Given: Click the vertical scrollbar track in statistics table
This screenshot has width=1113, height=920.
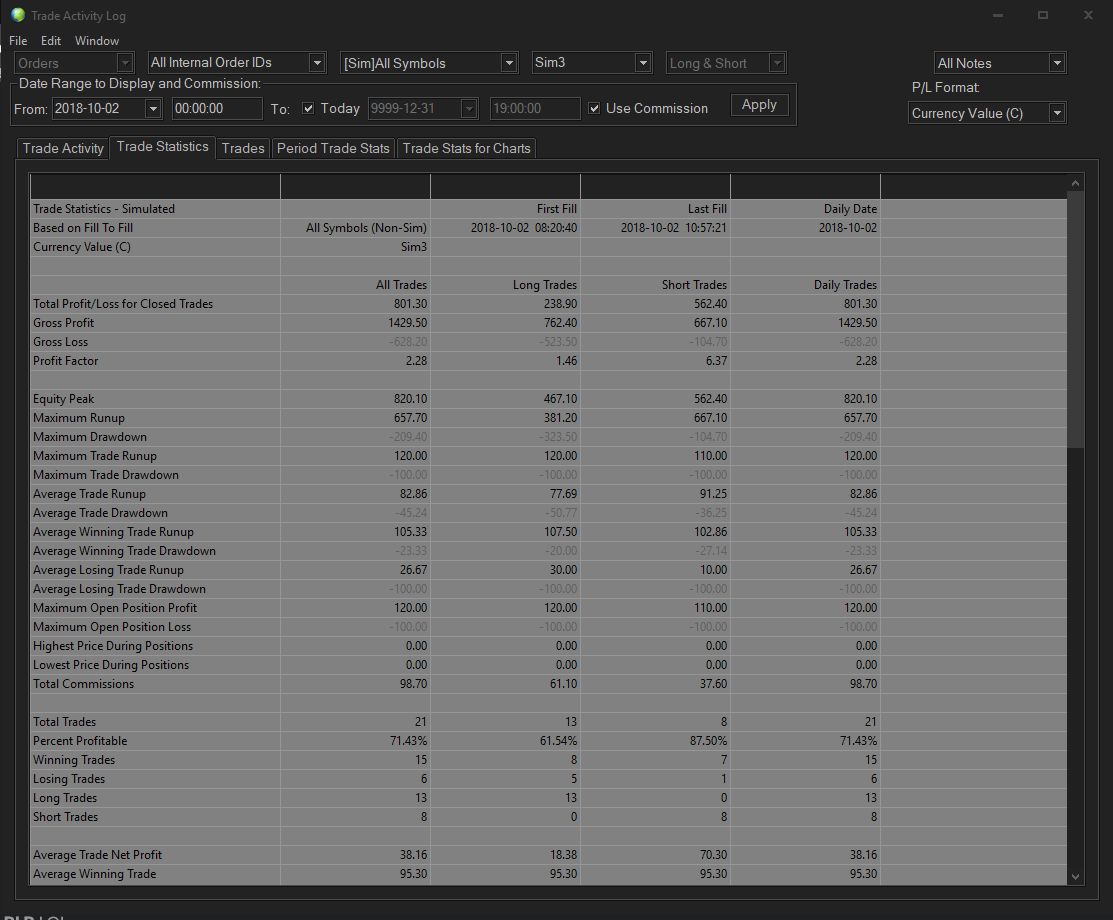Looking at the screenshot, I should pos(1076,650).
